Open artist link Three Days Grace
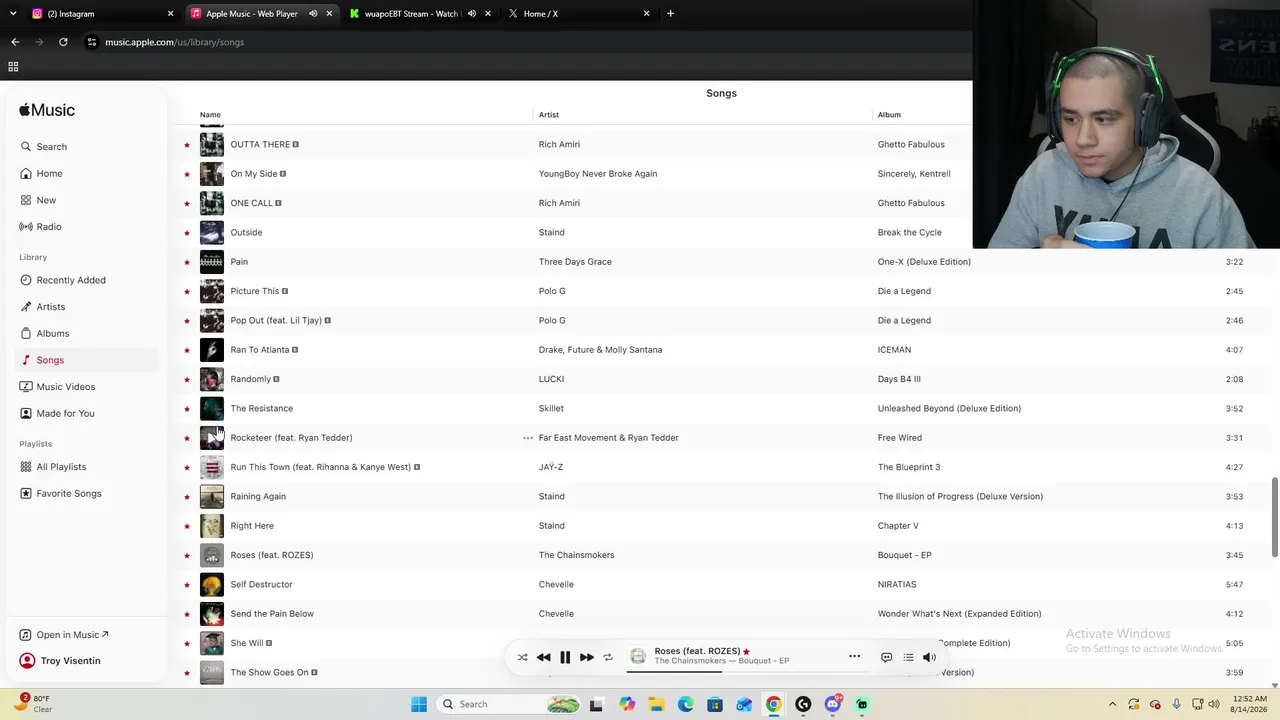The height and width of the screenshot is (720, 1280). pos(575,262)
